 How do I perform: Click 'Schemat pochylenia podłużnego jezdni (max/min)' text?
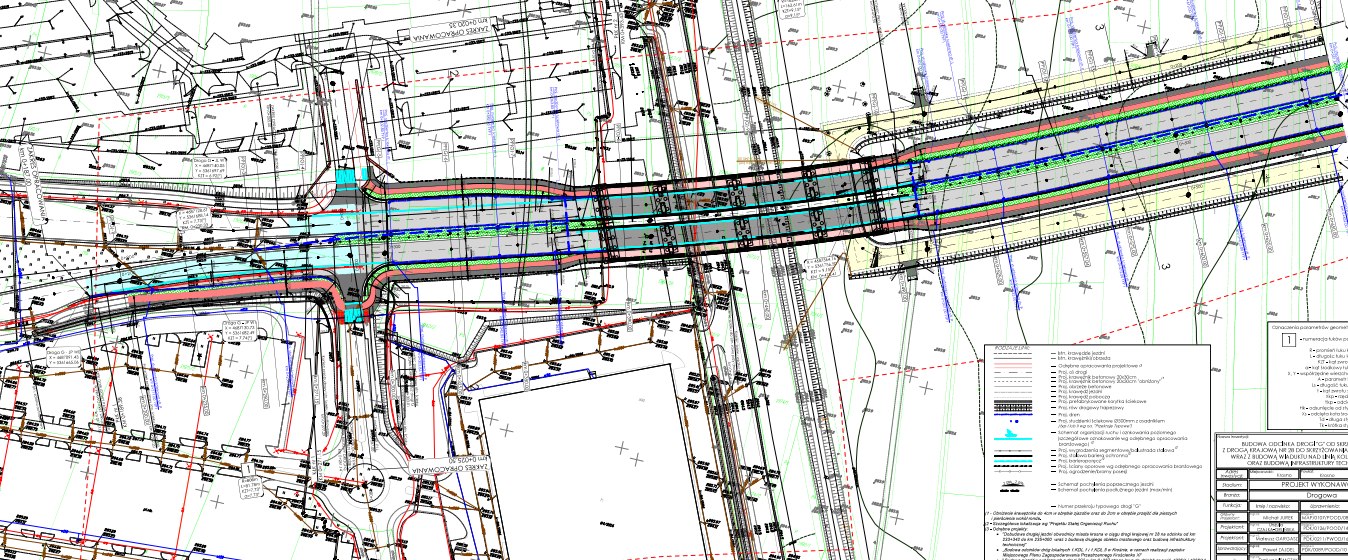click(x=1115, y=489)
